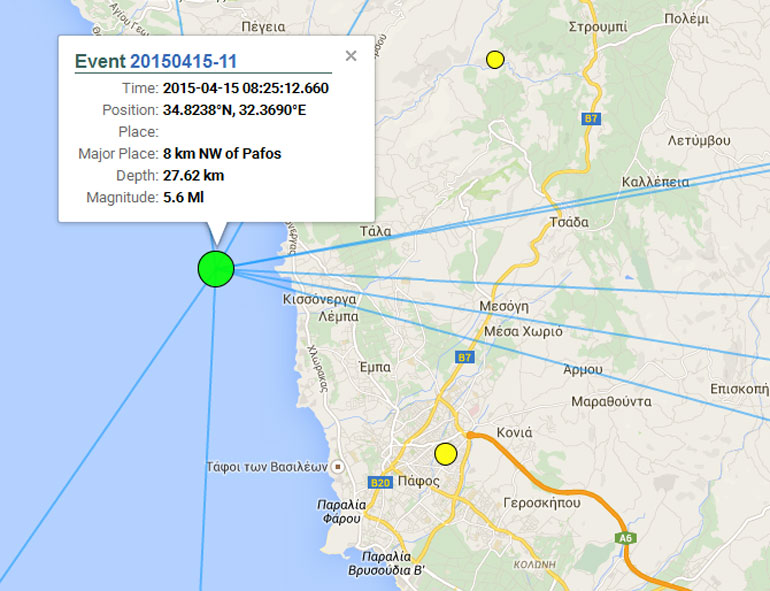This screenshot has width=770, height=591.
Task: Click the Πάφος city label
Action: coord(418,481)
